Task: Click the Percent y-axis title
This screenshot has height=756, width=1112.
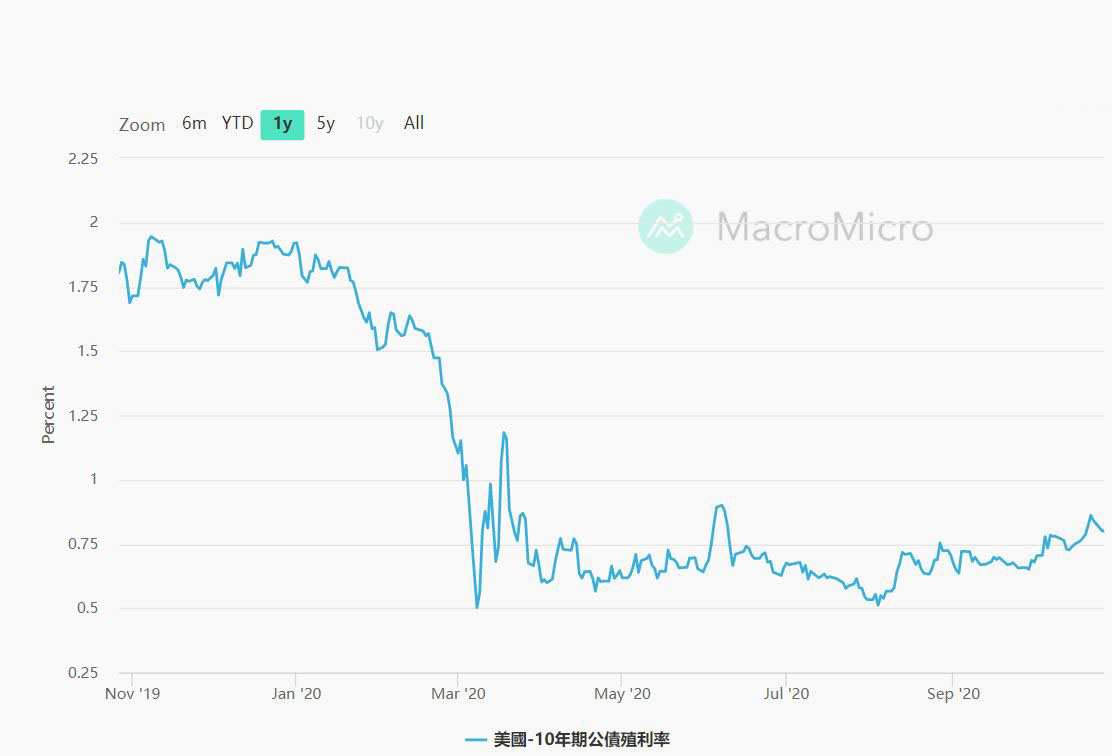Action: 48,415
